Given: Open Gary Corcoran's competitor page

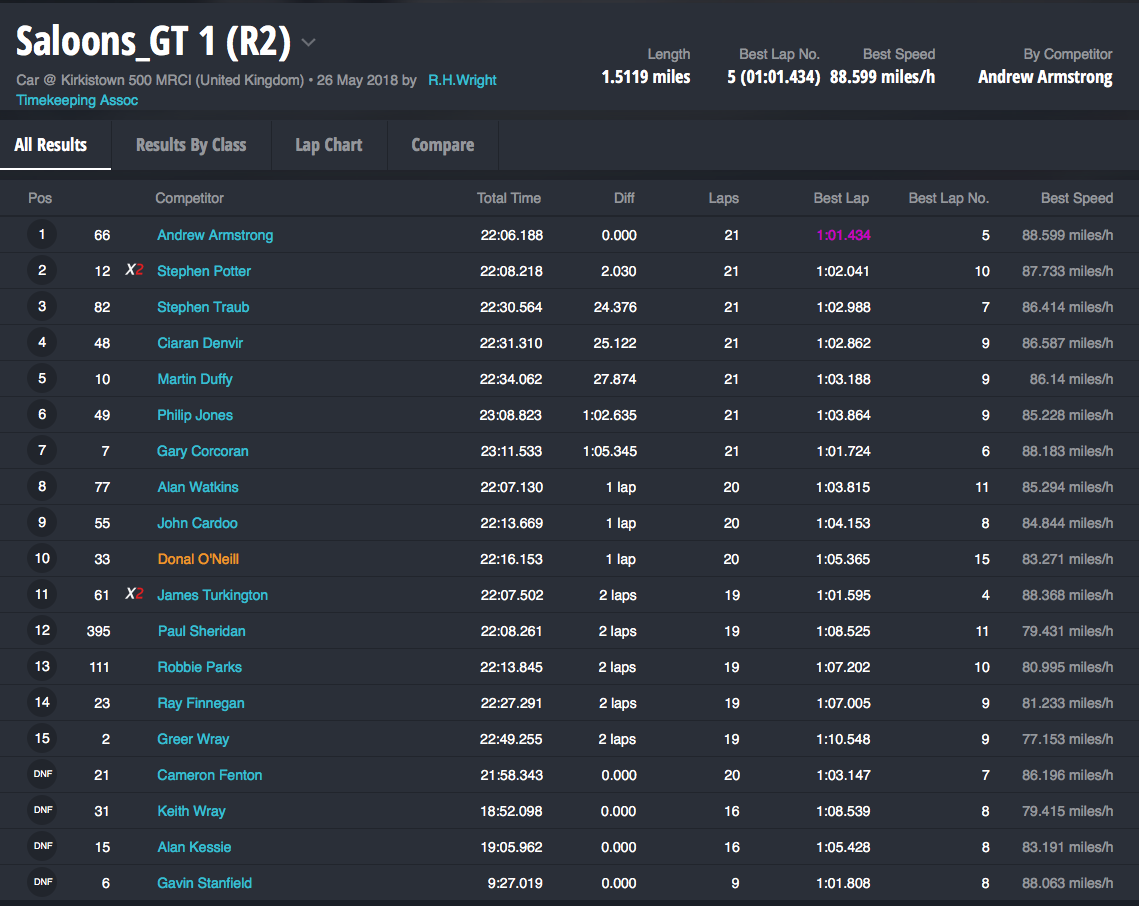Looking at the screenshot, I should pos(203,451).
